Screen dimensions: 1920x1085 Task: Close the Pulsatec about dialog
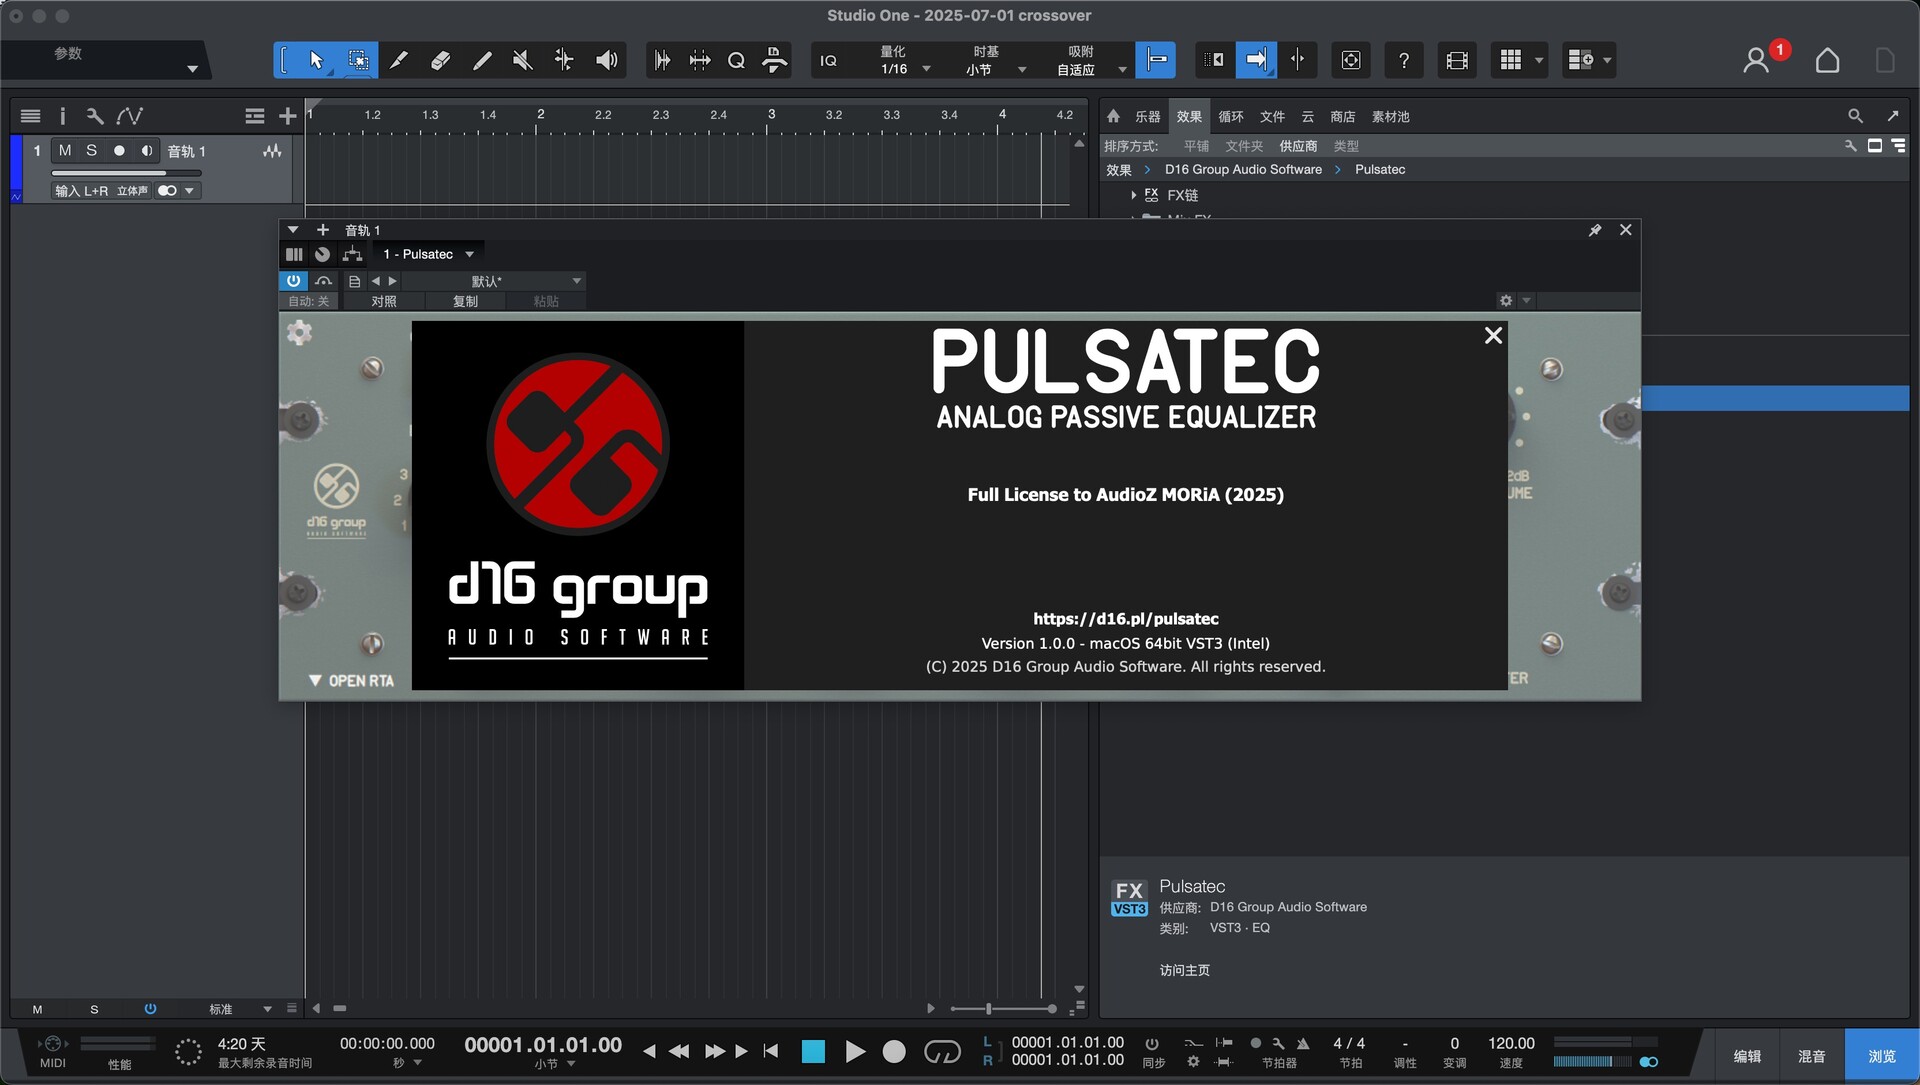1493,336
